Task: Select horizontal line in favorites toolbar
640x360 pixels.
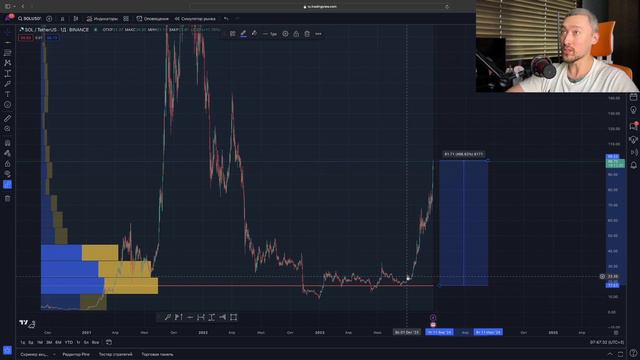Action: click(x=190, y=317)
